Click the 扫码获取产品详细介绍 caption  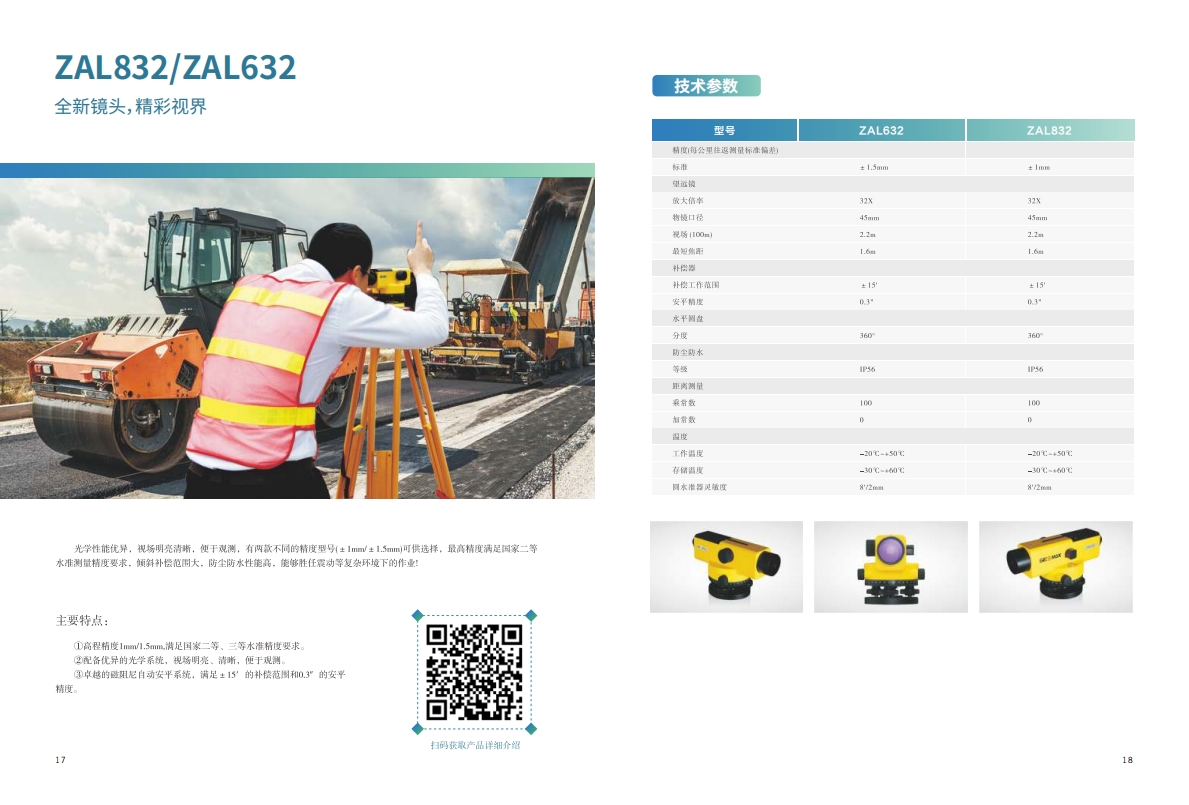[x=475, y=746]
